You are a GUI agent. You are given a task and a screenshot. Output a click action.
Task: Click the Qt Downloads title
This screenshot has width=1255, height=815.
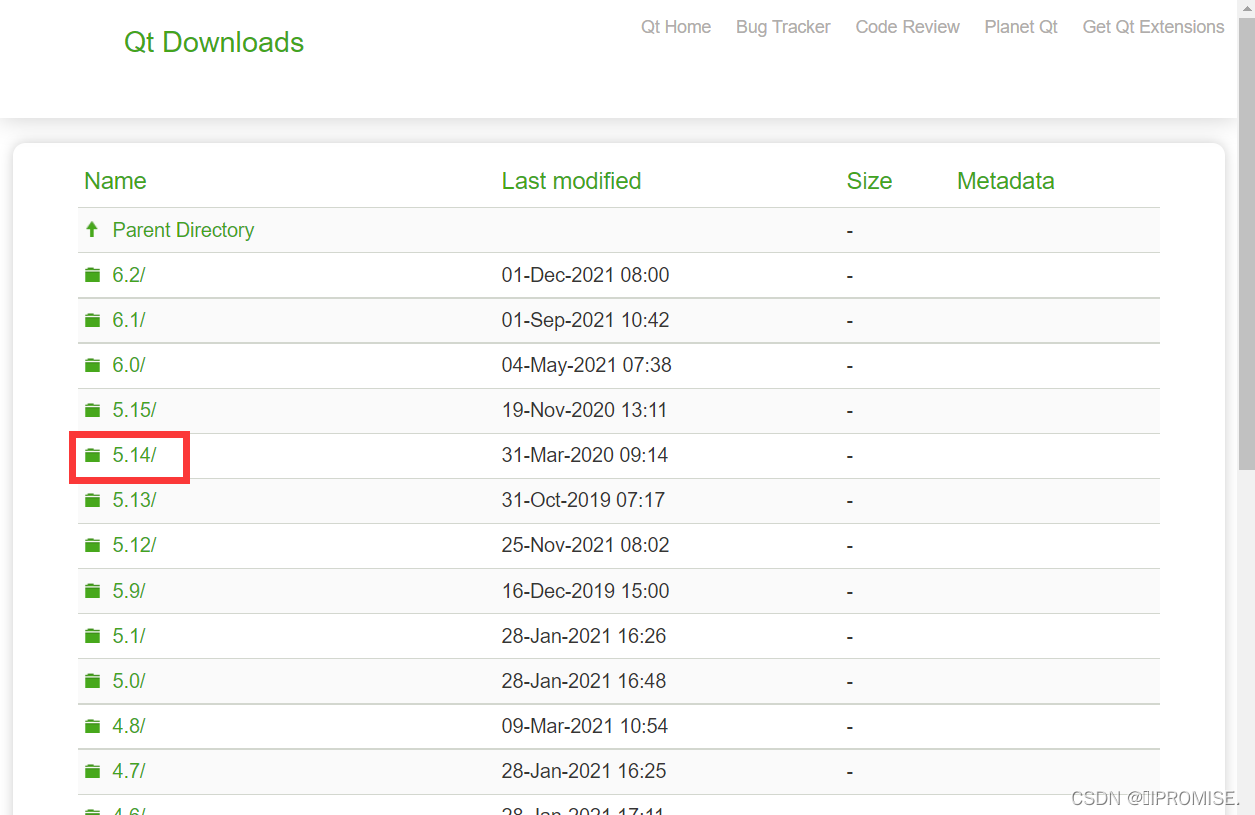point(214,42)
